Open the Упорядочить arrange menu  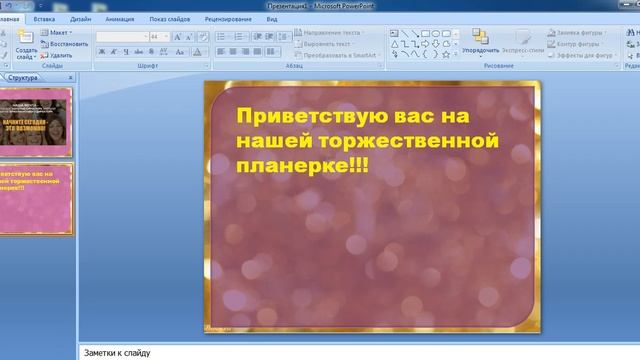click(x=480, y=42)
